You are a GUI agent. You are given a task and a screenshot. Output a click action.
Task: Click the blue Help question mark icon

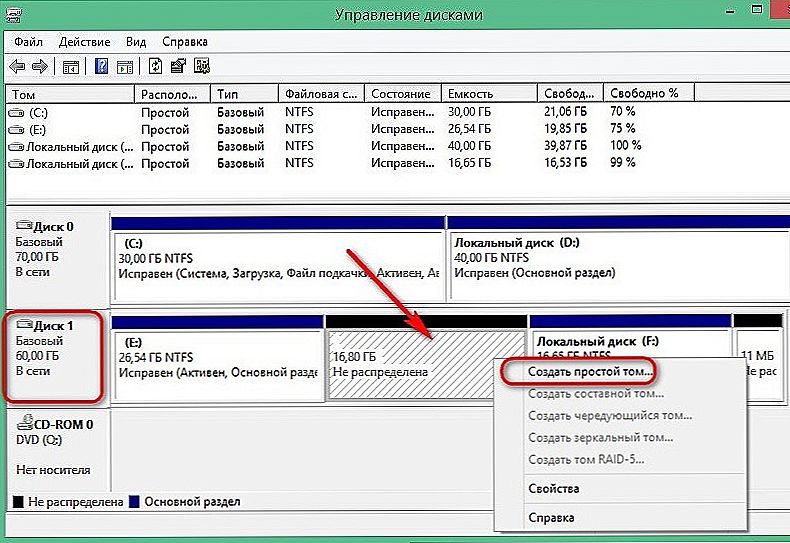(x=101, y=67)
